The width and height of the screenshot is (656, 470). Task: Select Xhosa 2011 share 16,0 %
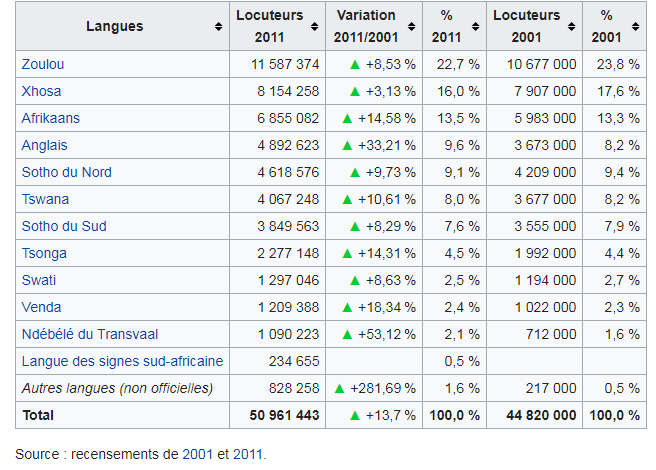[458, 91]
